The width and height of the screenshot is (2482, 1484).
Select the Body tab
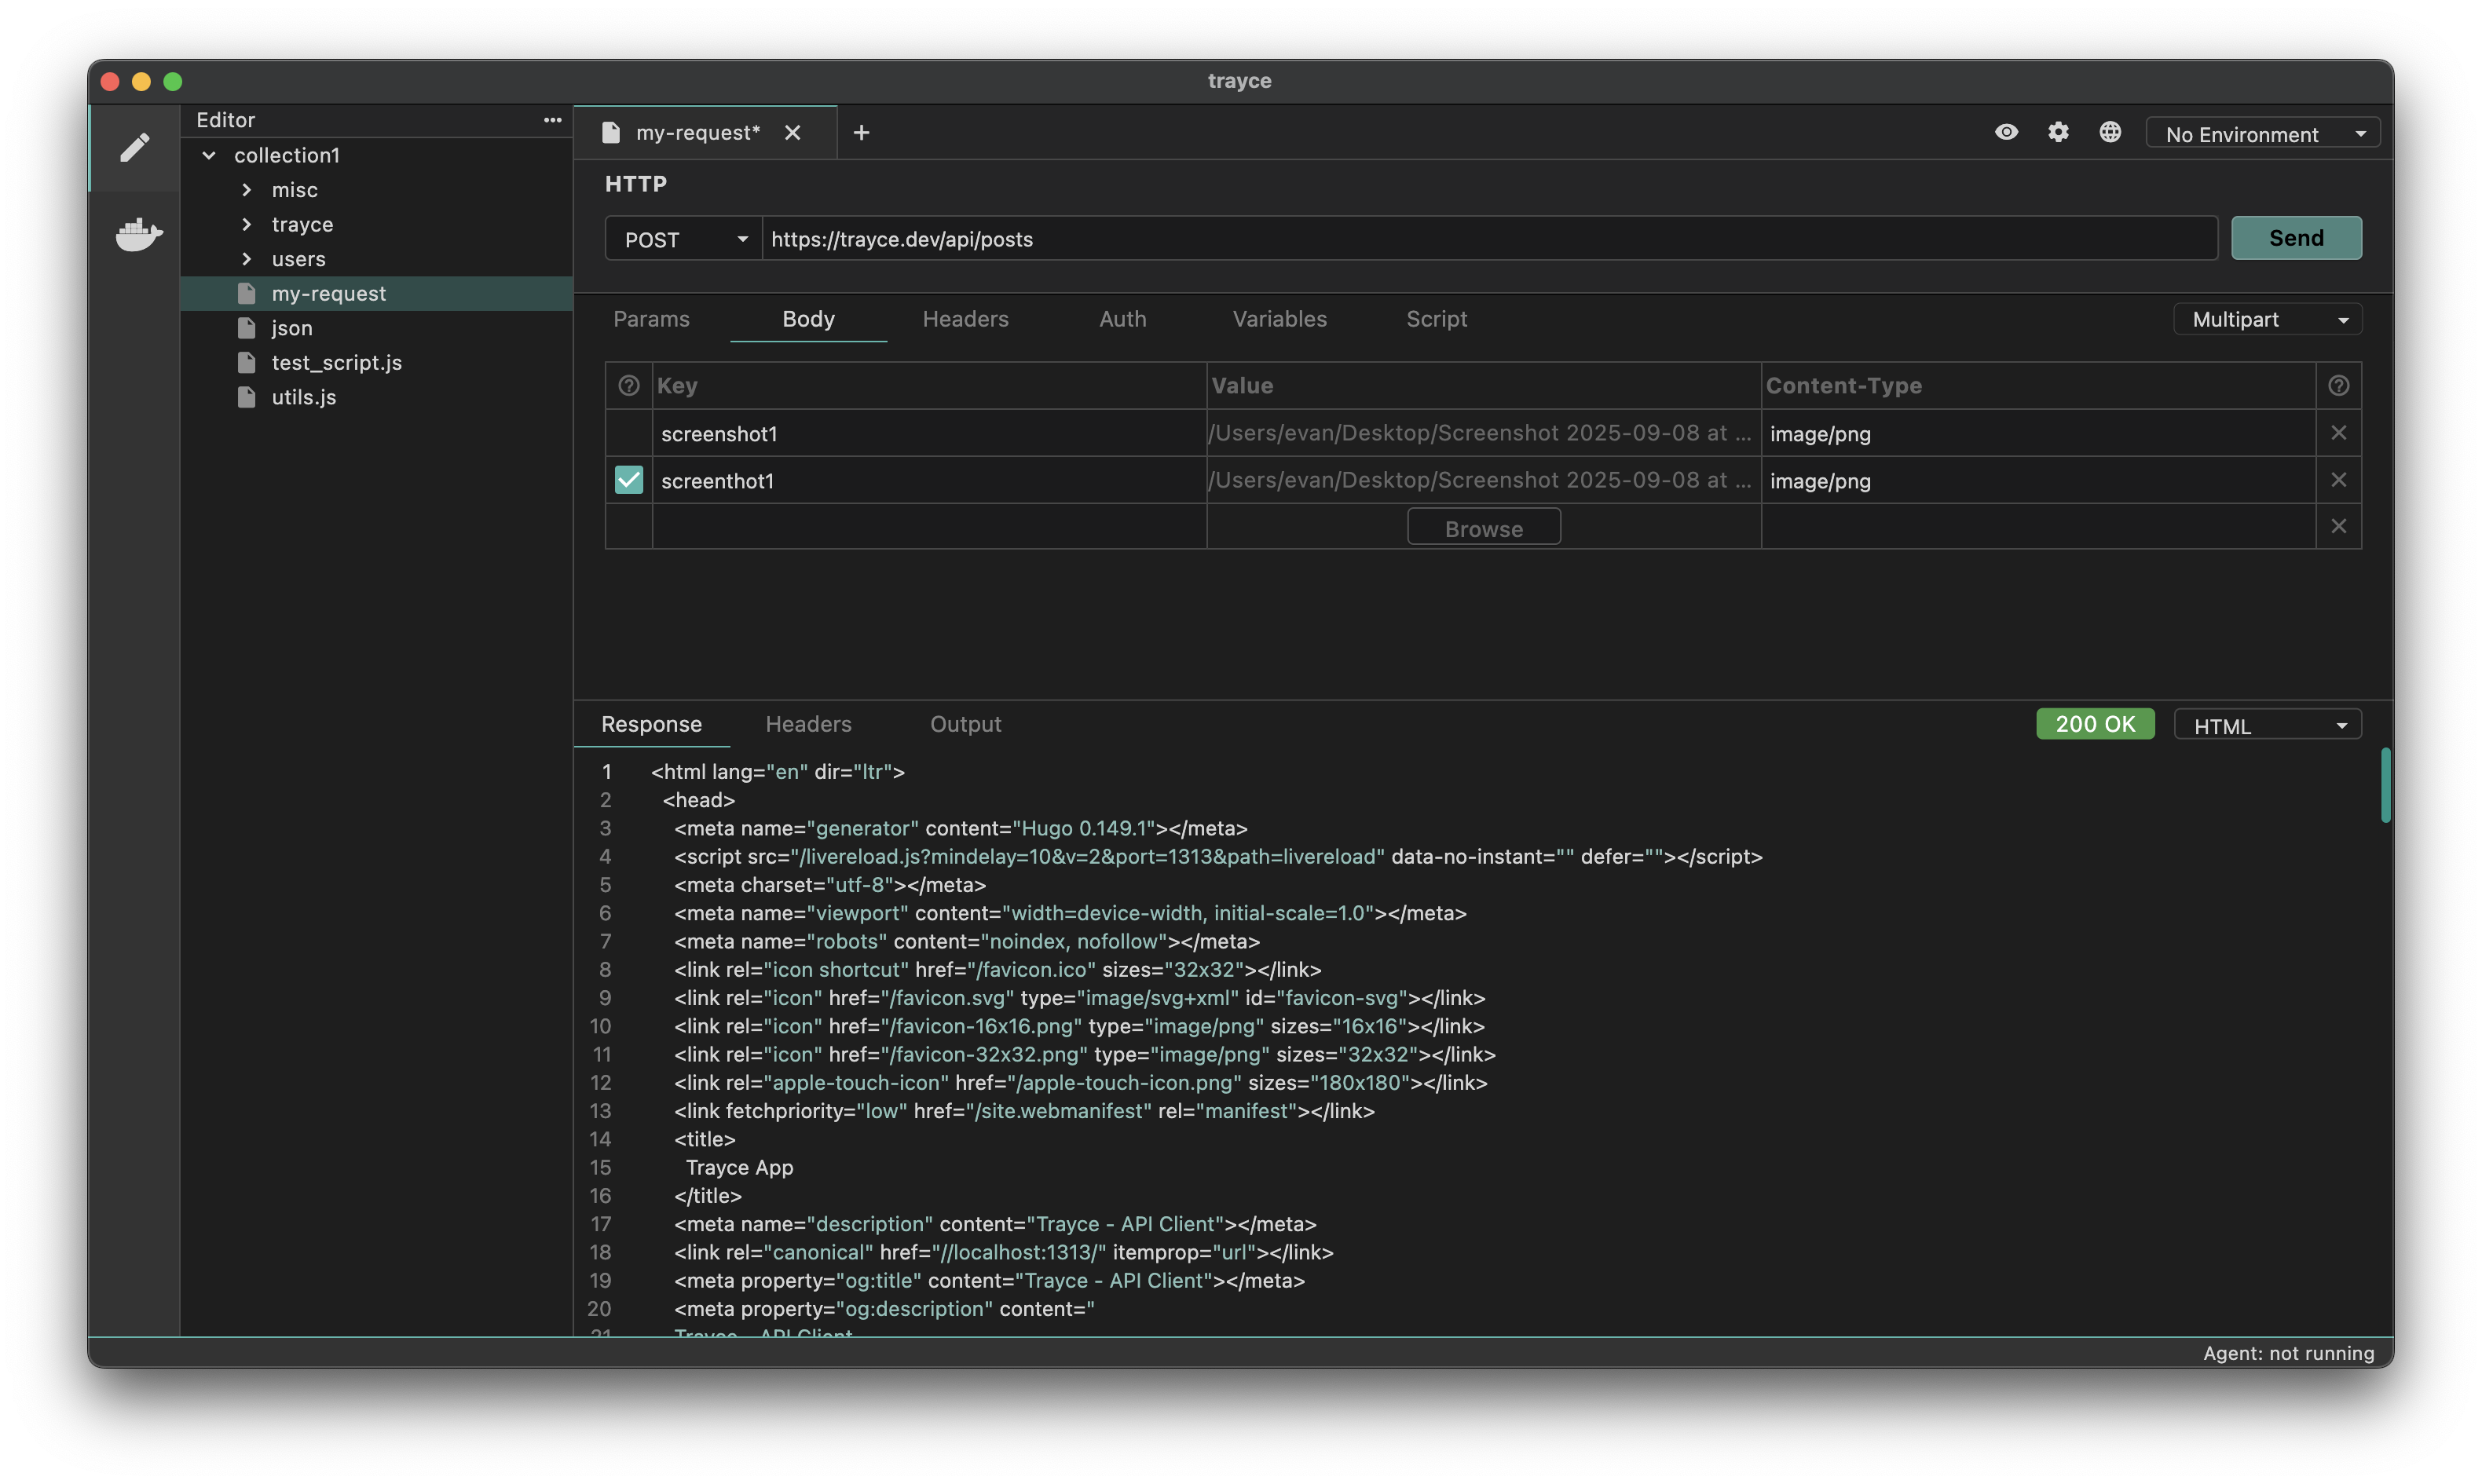[808, 319]
